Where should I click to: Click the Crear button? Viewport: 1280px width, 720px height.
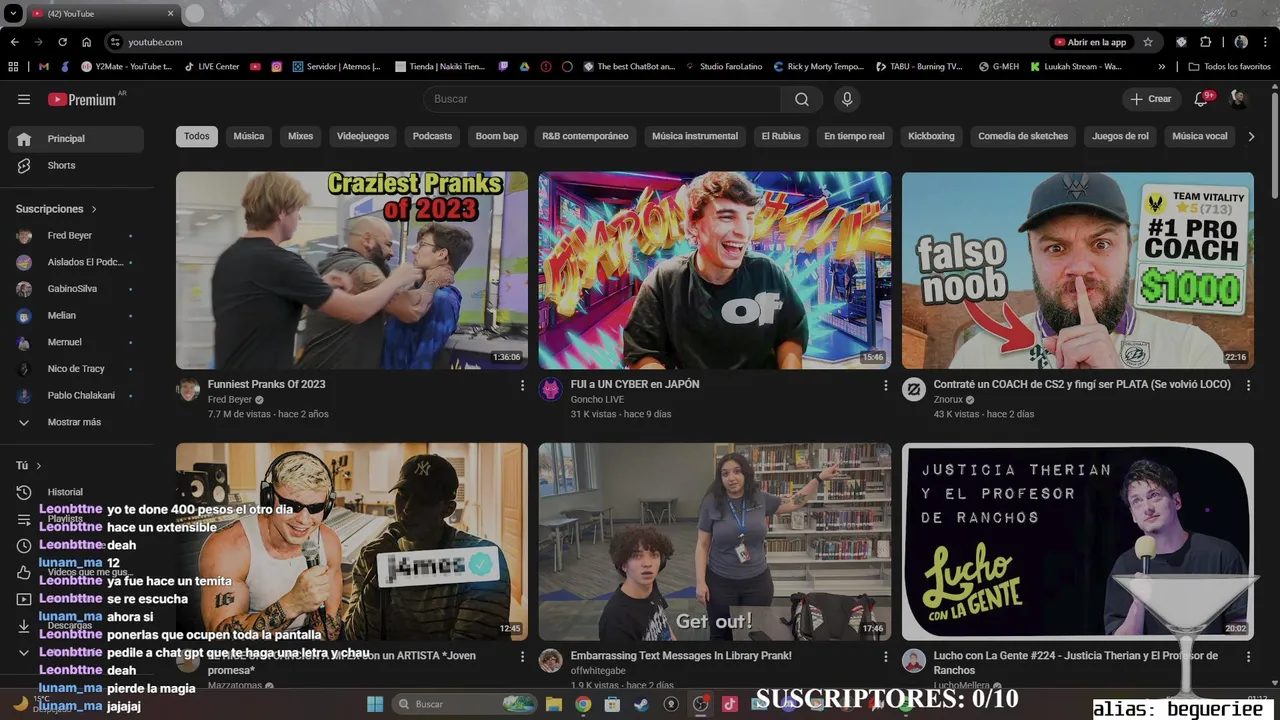[x=1151, y=99]
